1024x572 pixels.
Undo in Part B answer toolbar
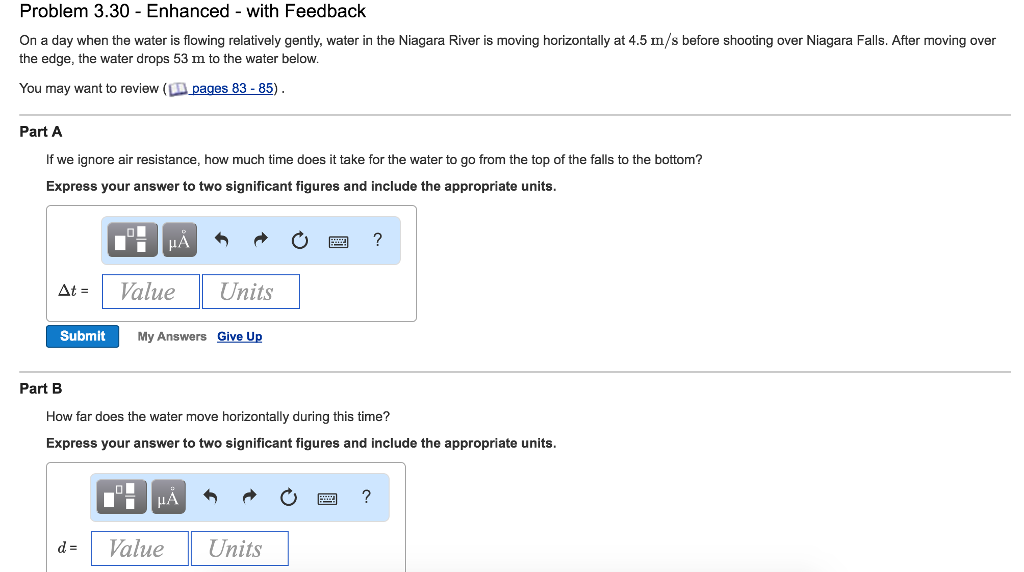[210, 497]
